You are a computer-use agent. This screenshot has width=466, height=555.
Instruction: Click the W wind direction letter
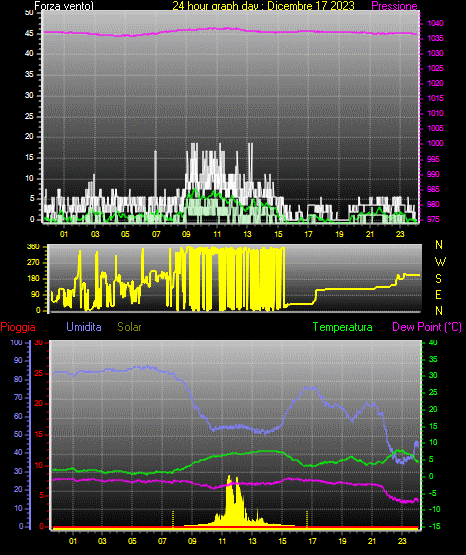(x=440, y=262)
